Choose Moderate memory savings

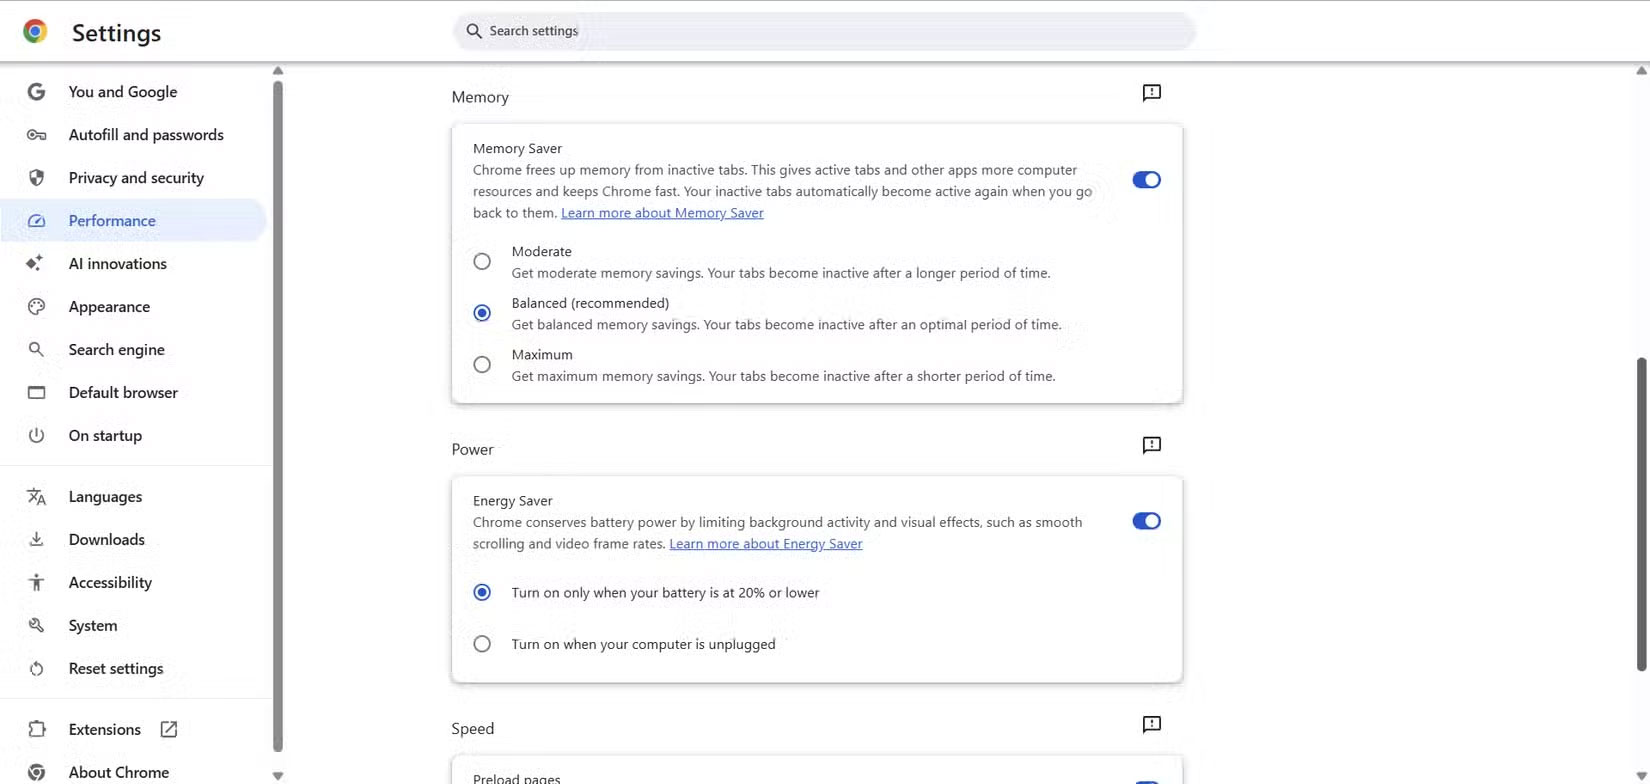pyautogui.click(x=482, y=261)
